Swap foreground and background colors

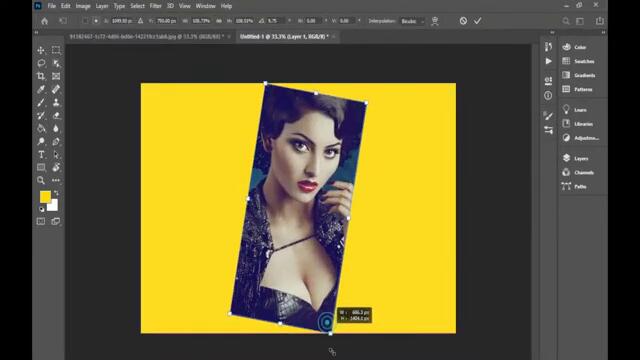click(56, 193)
